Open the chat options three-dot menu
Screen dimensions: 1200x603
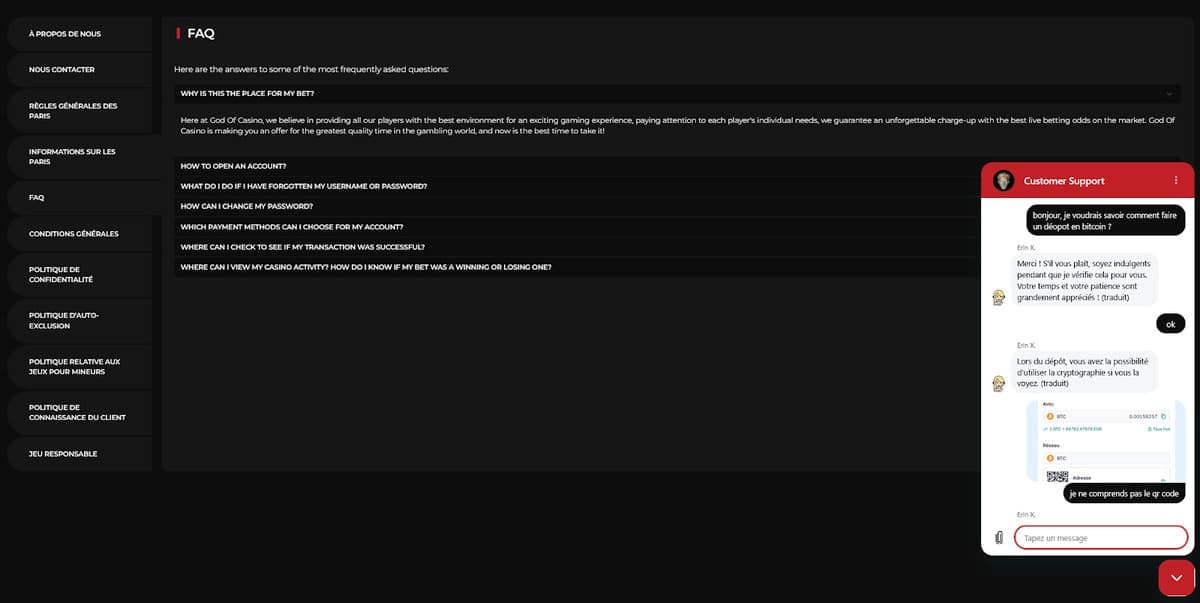(x=1176, y=181)
